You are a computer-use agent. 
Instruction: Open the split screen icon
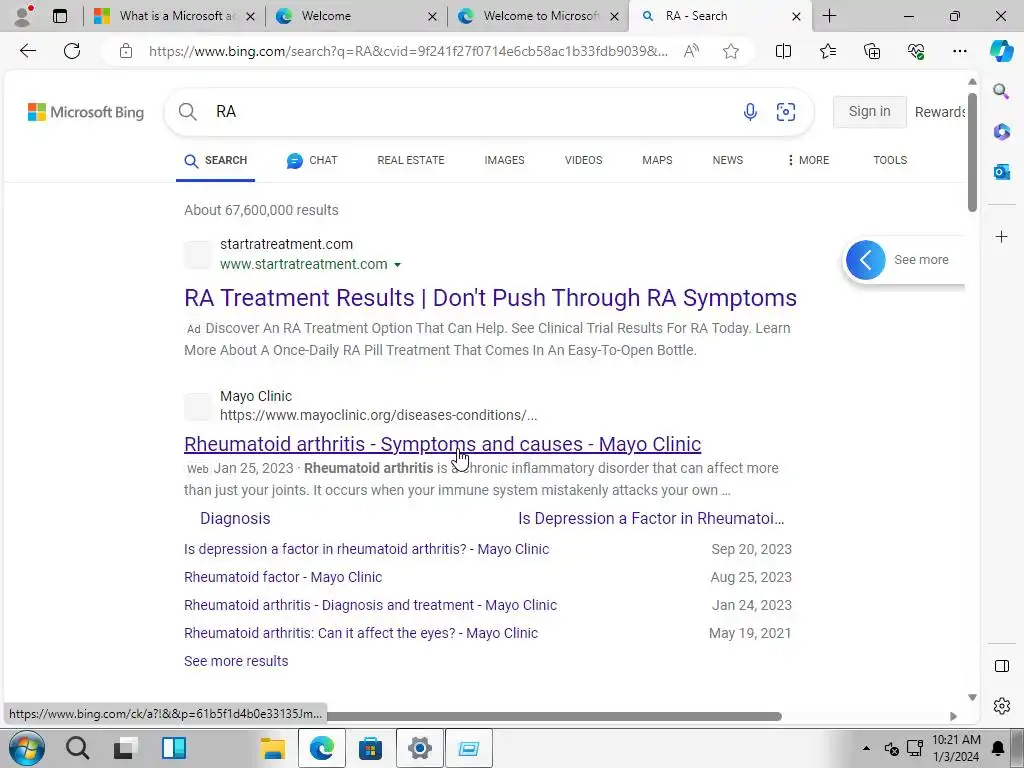783,51
